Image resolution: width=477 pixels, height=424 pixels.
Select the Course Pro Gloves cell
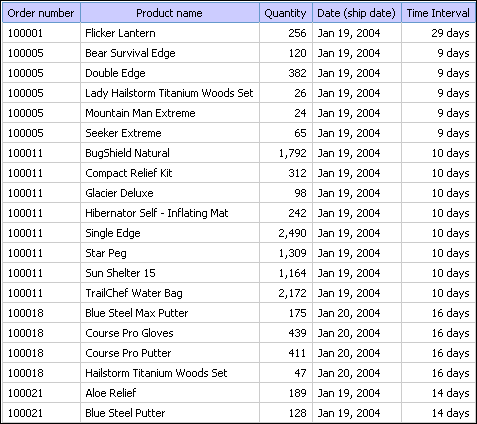point(170,333)
